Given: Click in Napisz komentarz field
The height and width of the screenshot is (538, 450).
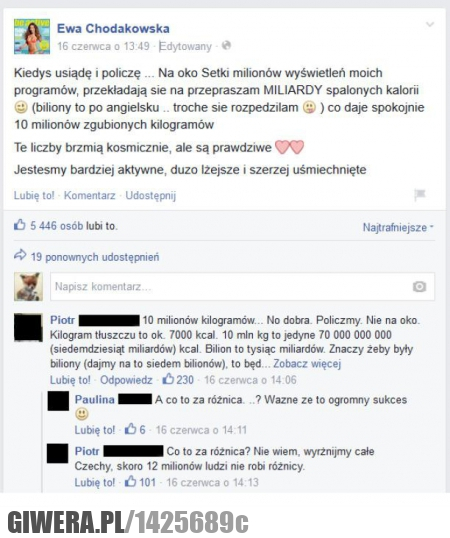Looking at the screenshot, I should pos(242,286).
